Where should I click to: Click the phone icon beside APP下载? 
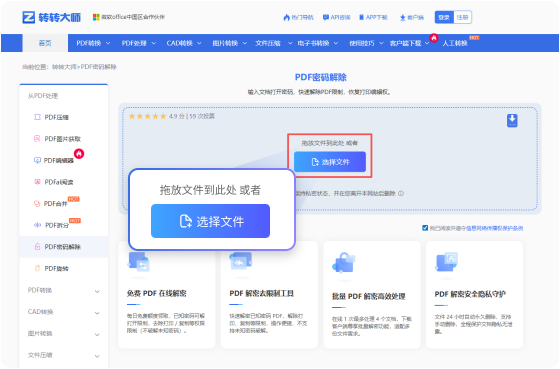point(361,17)
